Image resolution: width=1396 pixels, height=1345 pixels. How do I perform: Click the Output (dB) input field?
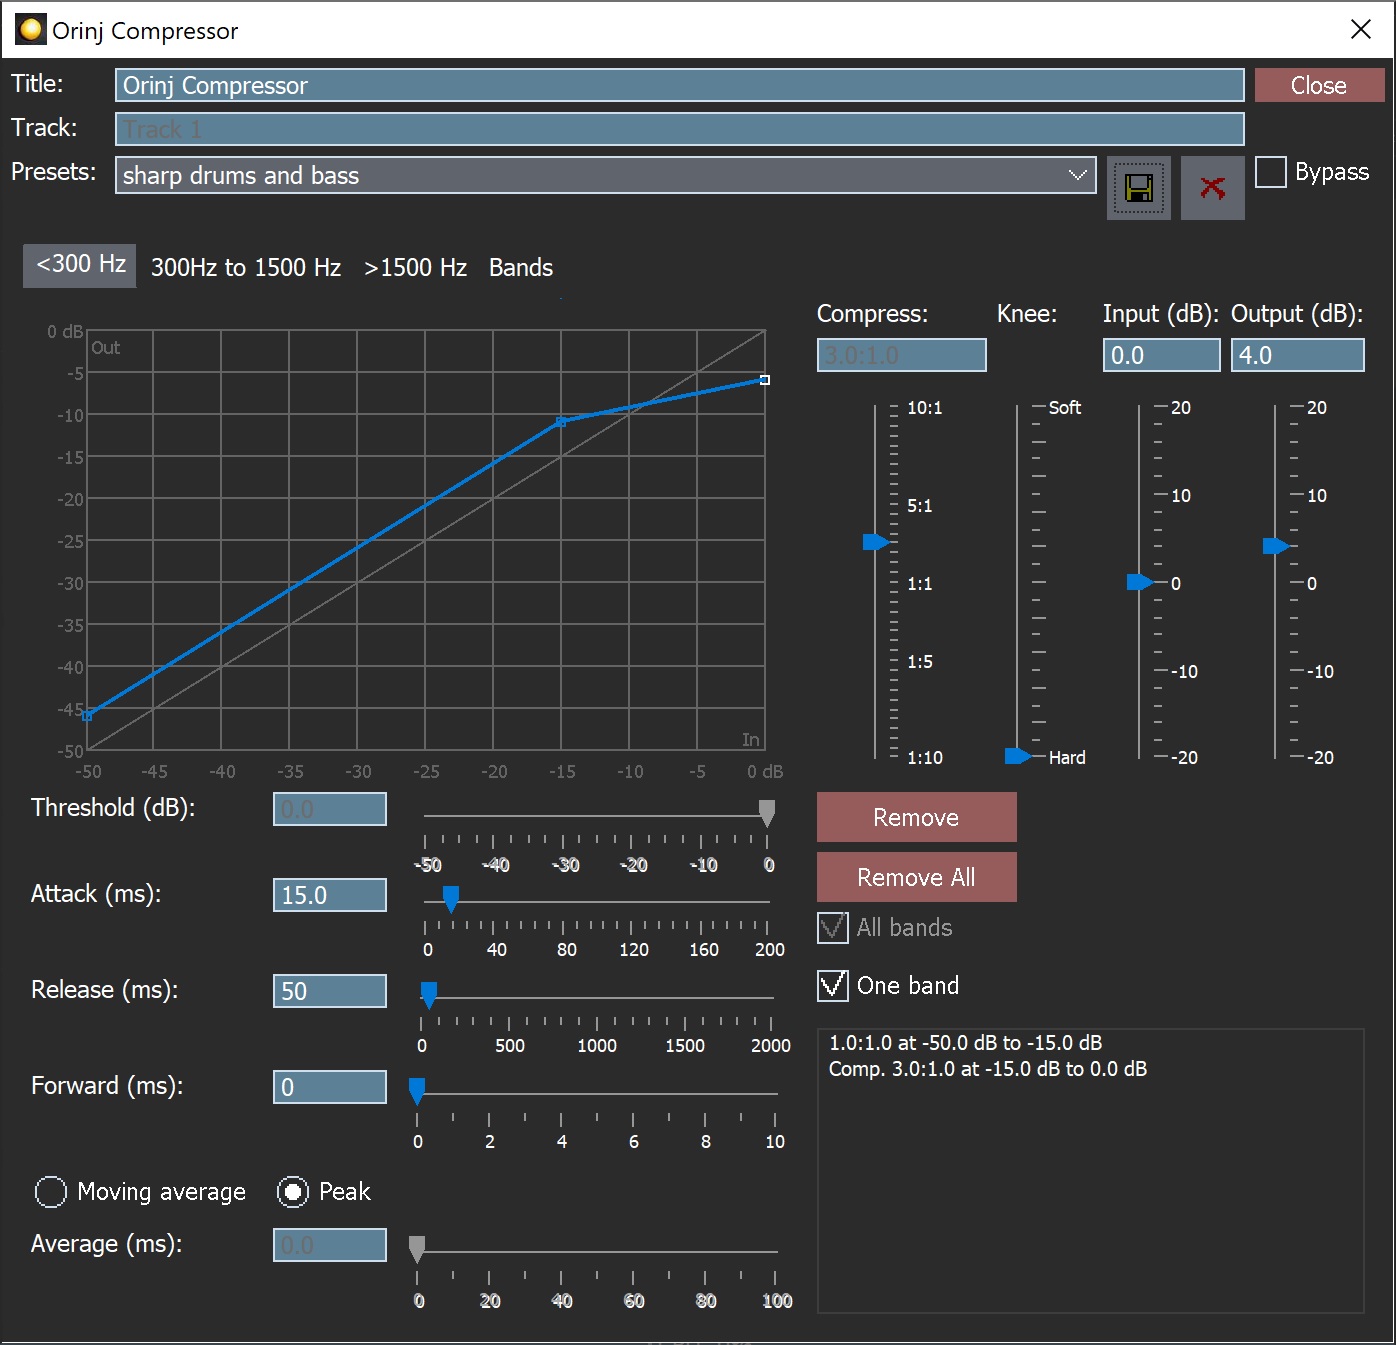(x=1297, y=355)
